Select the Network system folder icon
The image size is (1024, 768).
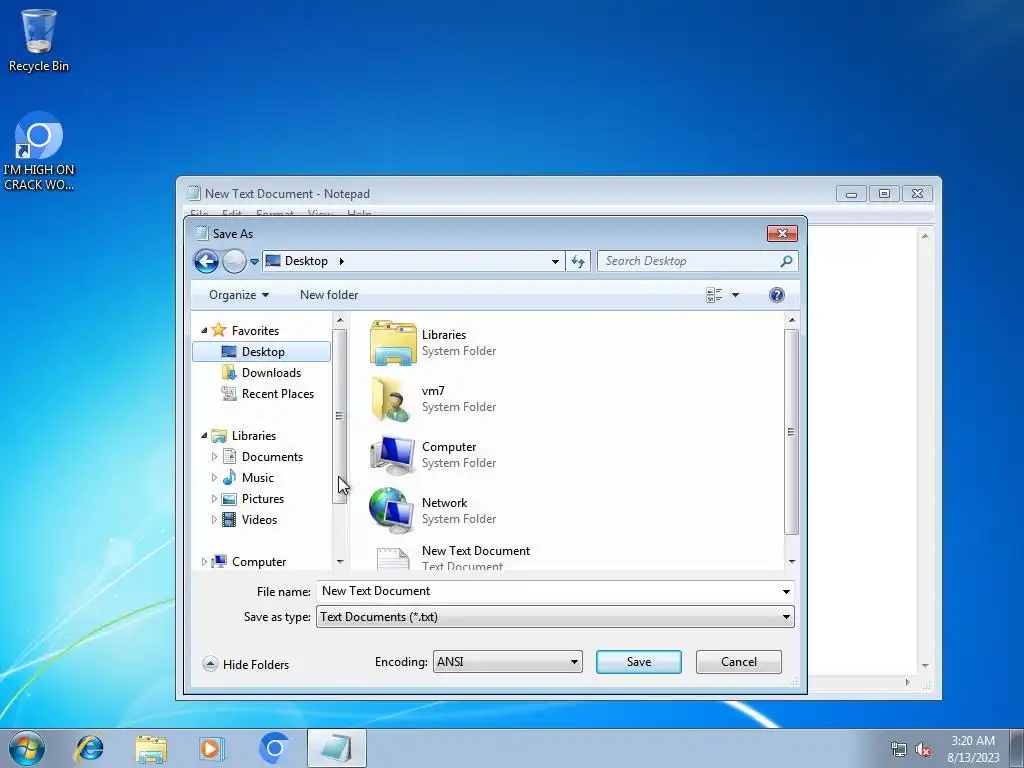(x=391, y=510)
